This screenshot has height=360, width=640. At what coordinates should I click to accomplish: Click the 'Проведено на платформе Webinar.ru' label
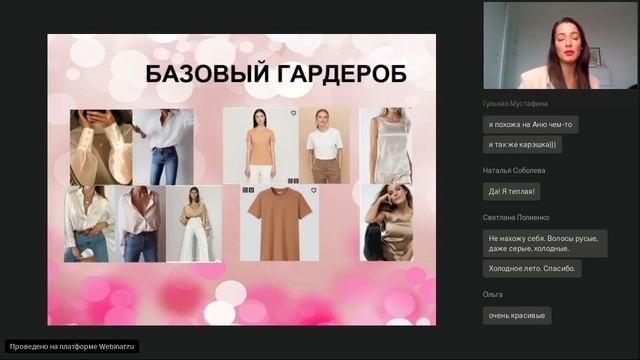click(x=72, y=347)
